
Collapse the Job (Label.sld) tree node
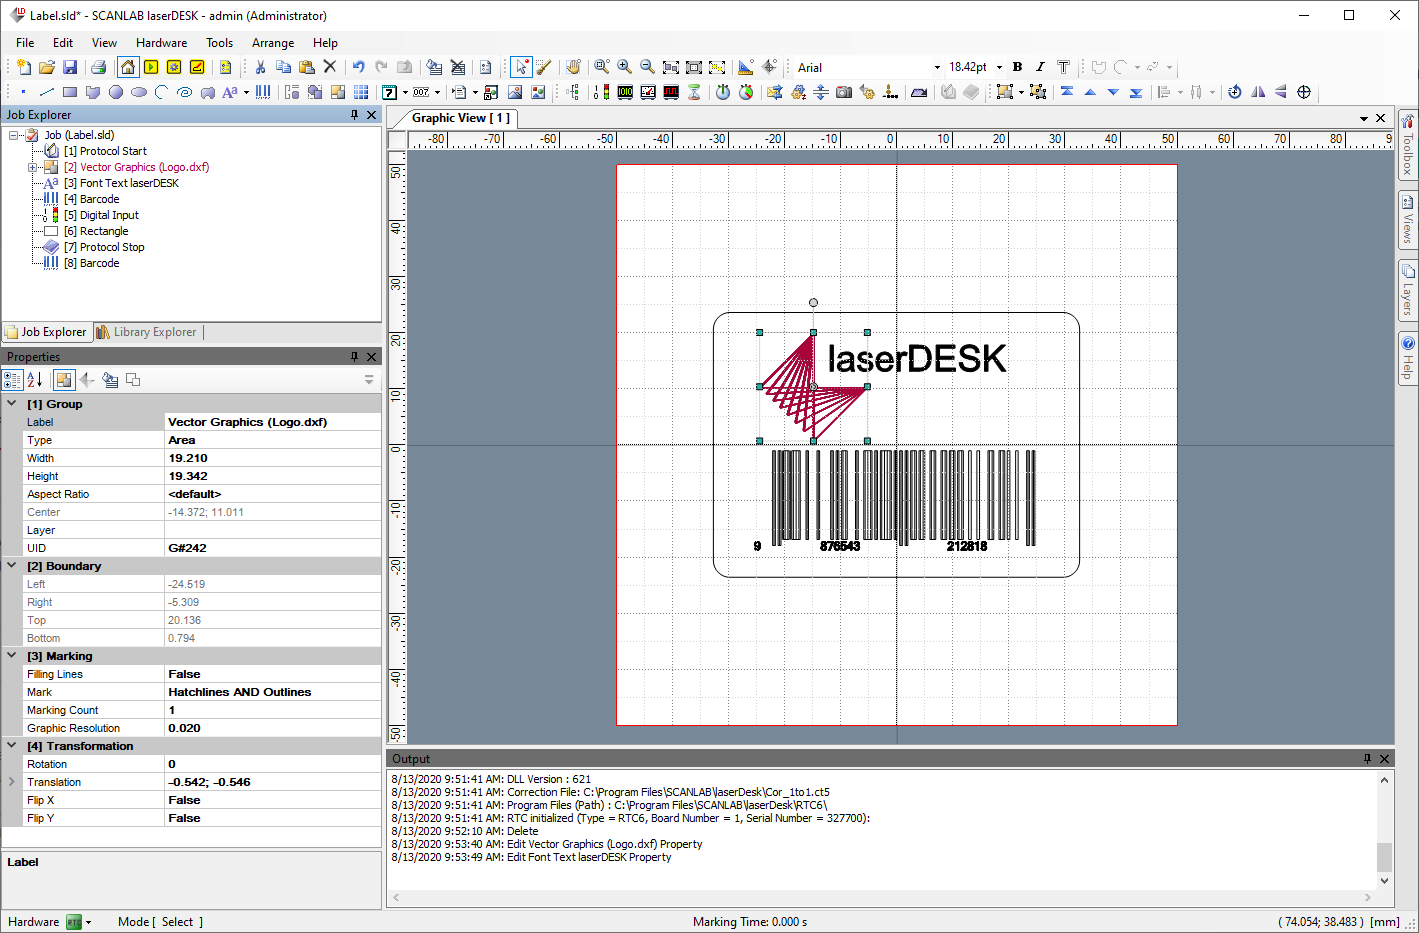coord(14,135)
